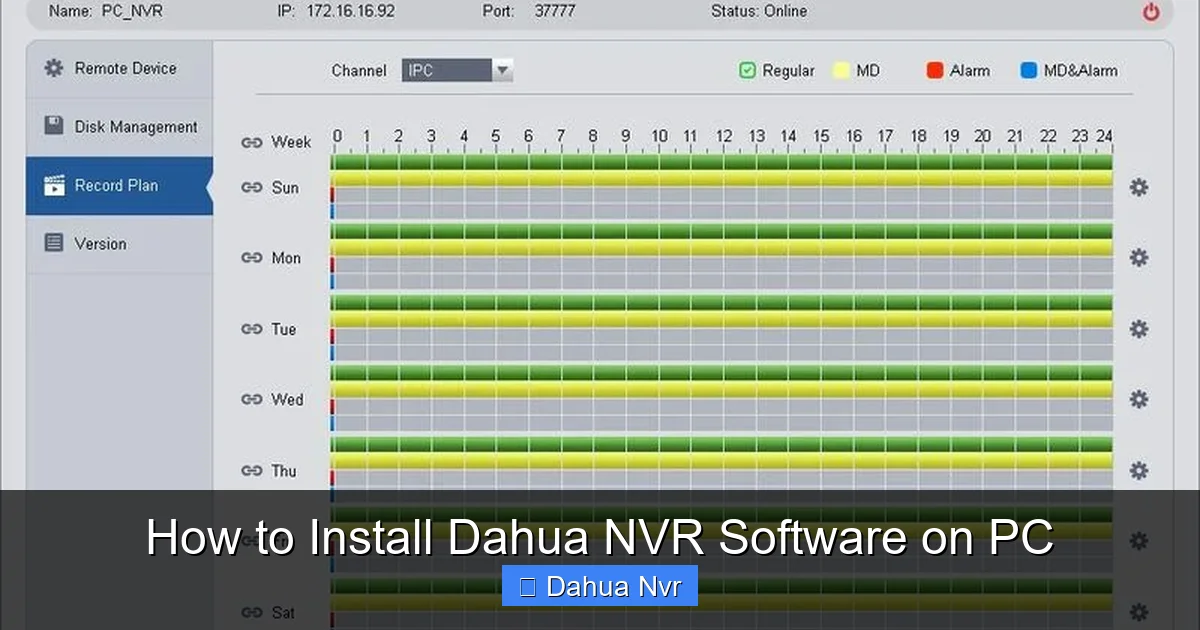Open Sunday's record plan settings gear
Screen dimensions: 1200x630
1138,187
